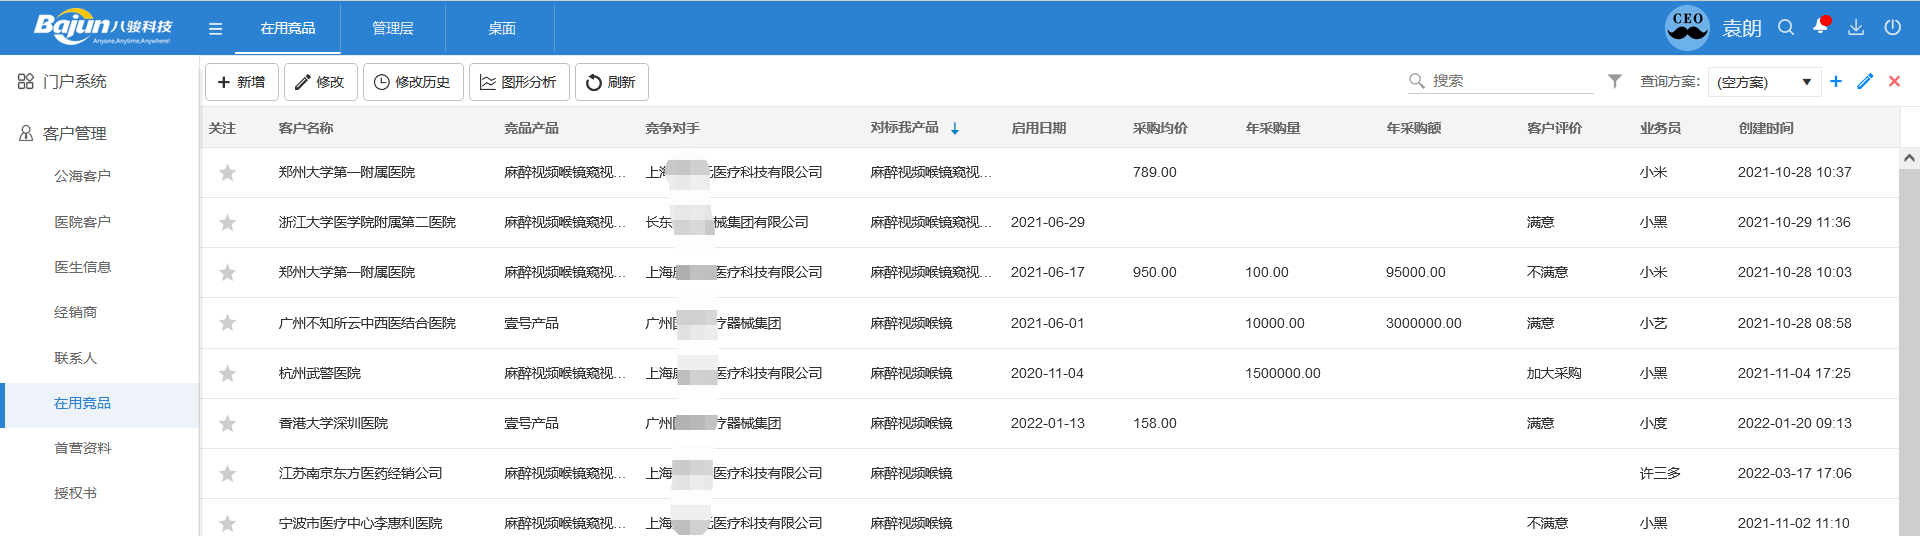Open the 查询方案 dropdown
The width and height of the screenshot is (1920, 536).
[1764, 82]
